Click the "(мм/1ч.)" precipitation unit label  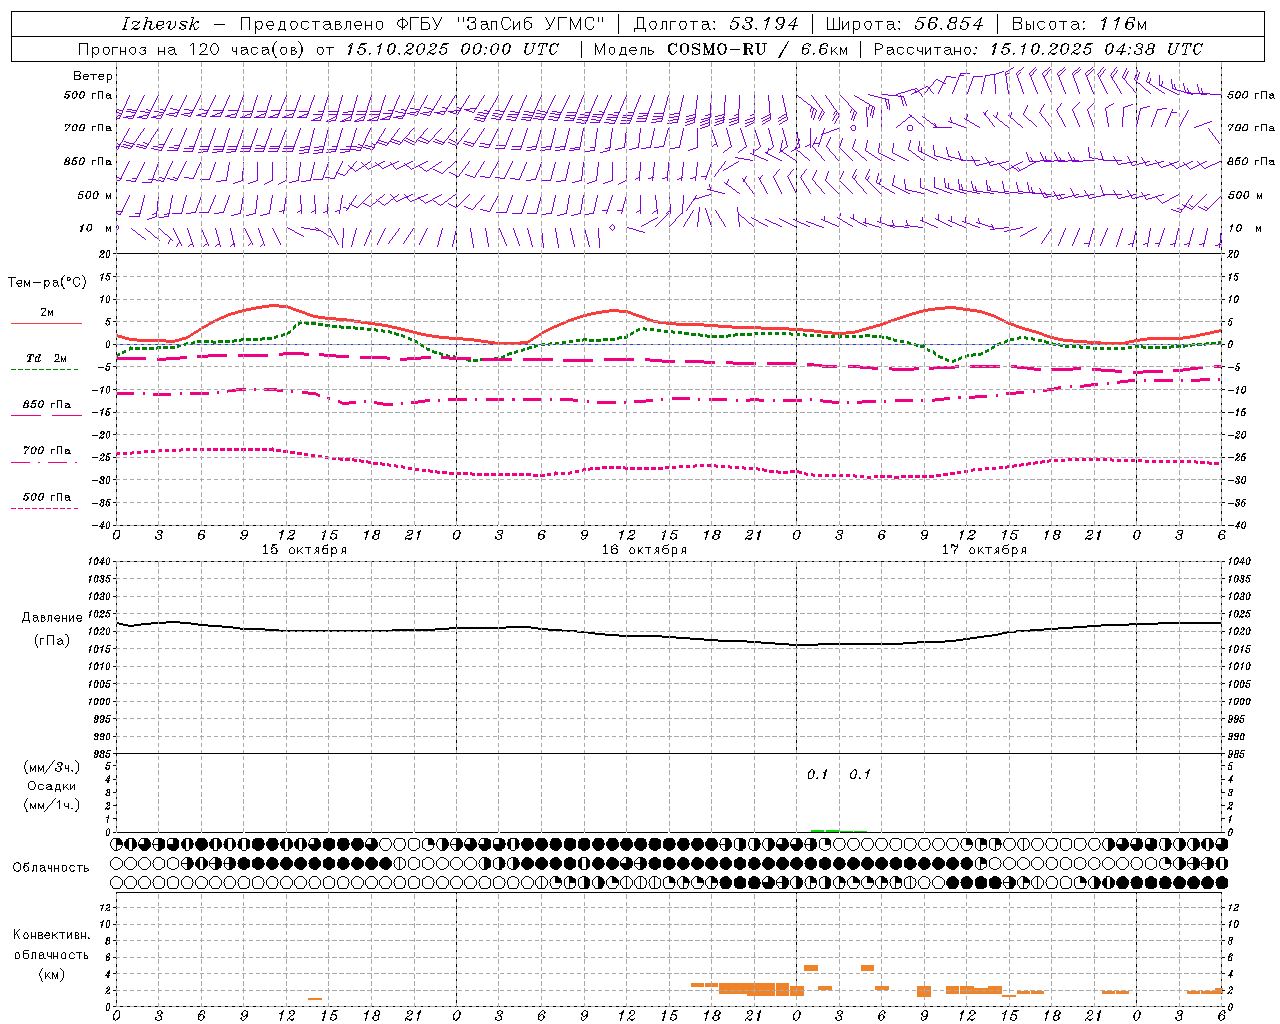click(52, 805)
